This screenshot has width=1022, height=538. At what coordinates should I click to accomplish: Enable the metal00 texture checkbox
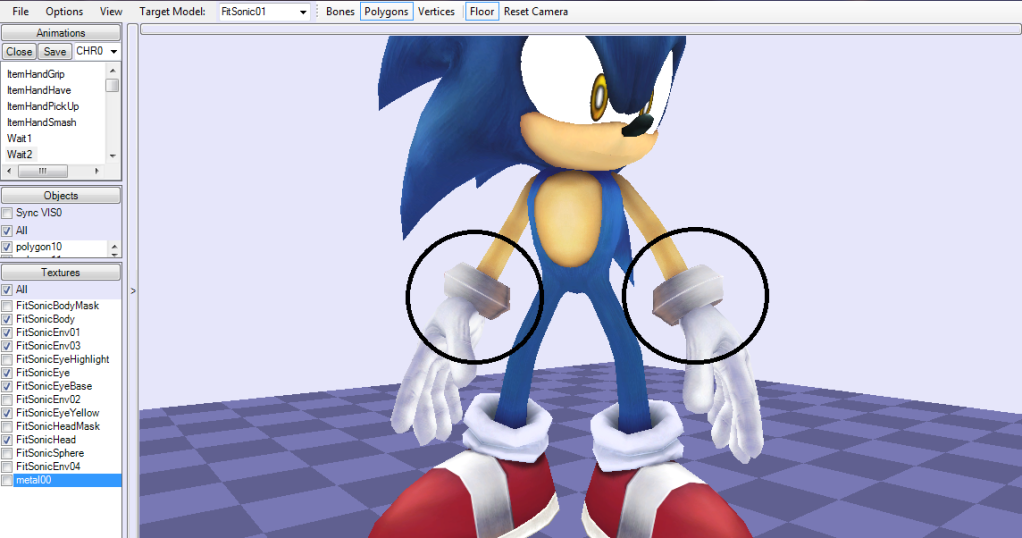coord(7,481)
